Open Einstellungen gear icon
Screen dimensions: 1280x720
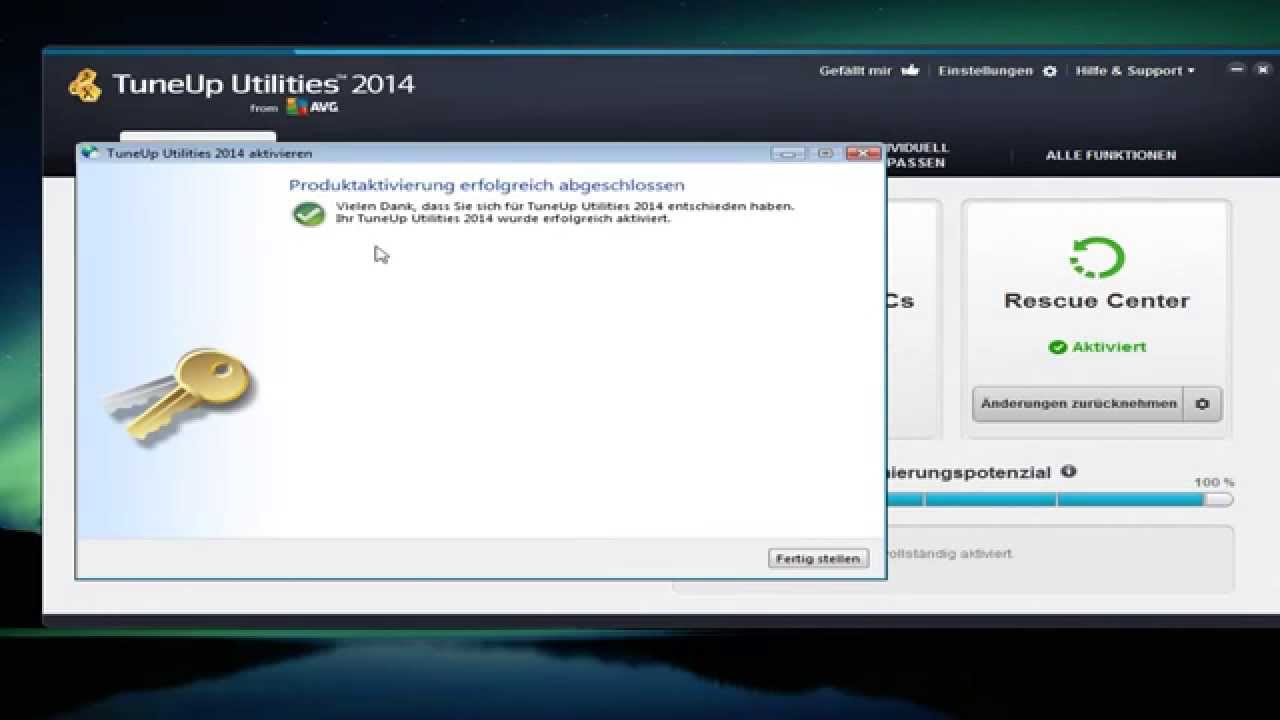tap(1049, 71)
